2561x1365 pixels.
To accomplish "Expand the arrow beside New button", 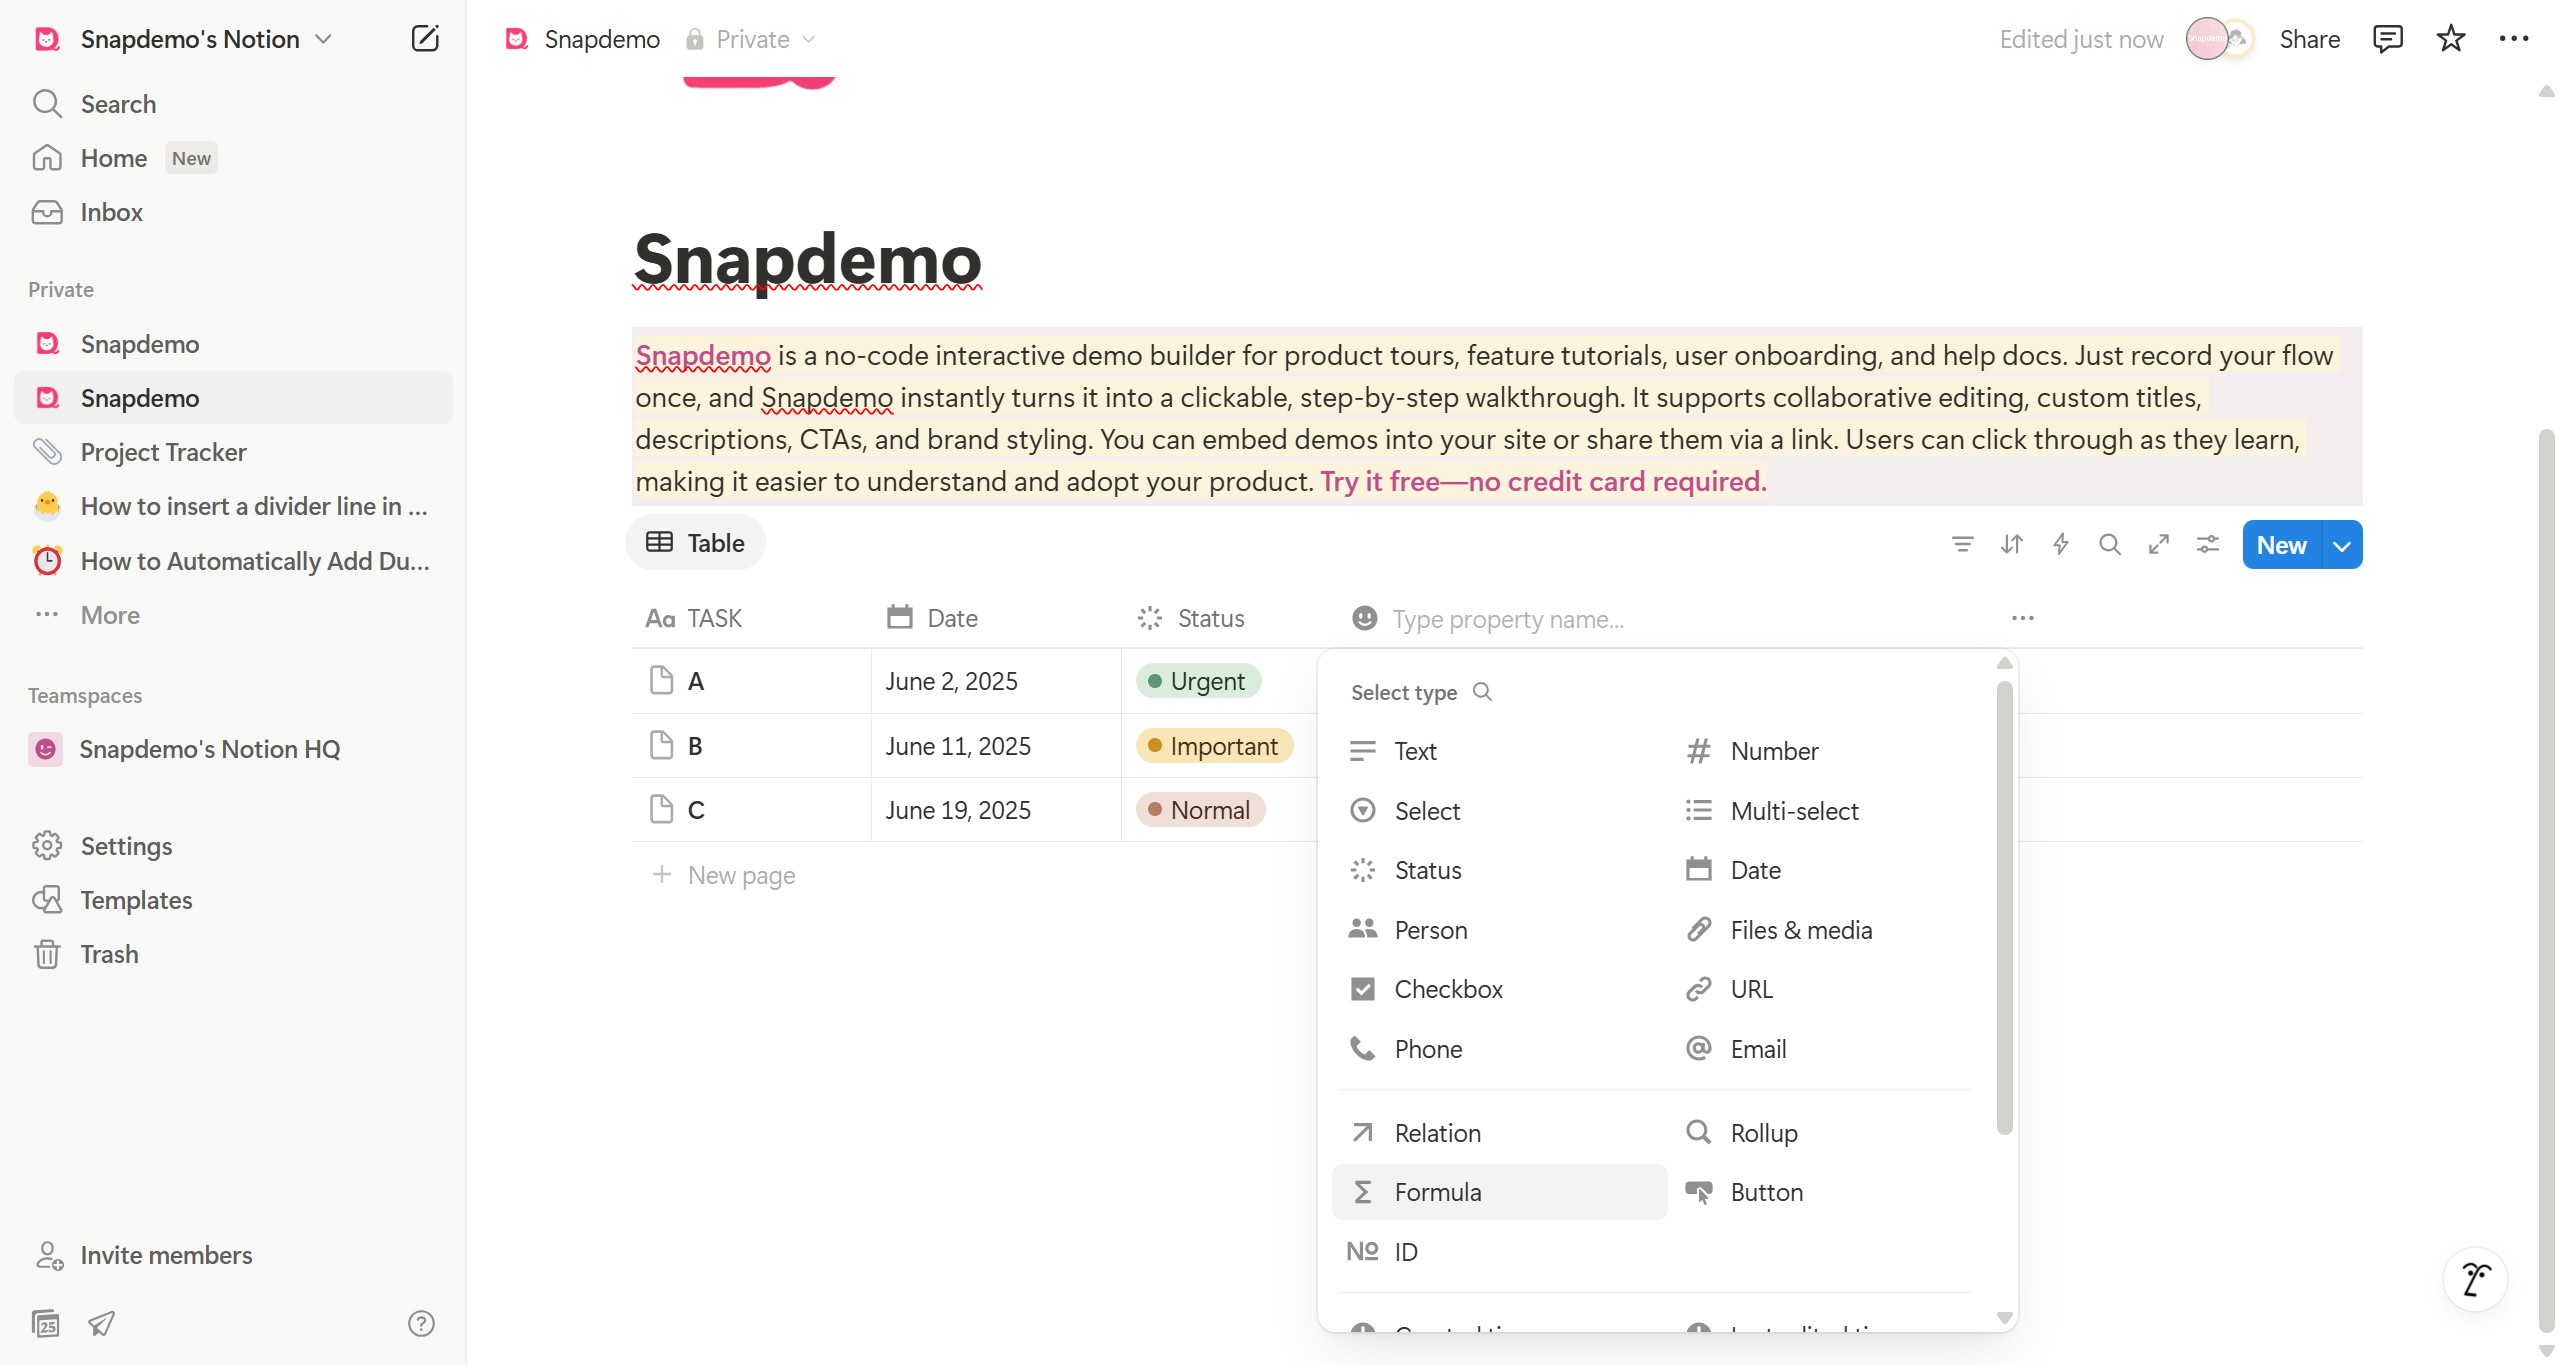I will tap(2341, 545).
